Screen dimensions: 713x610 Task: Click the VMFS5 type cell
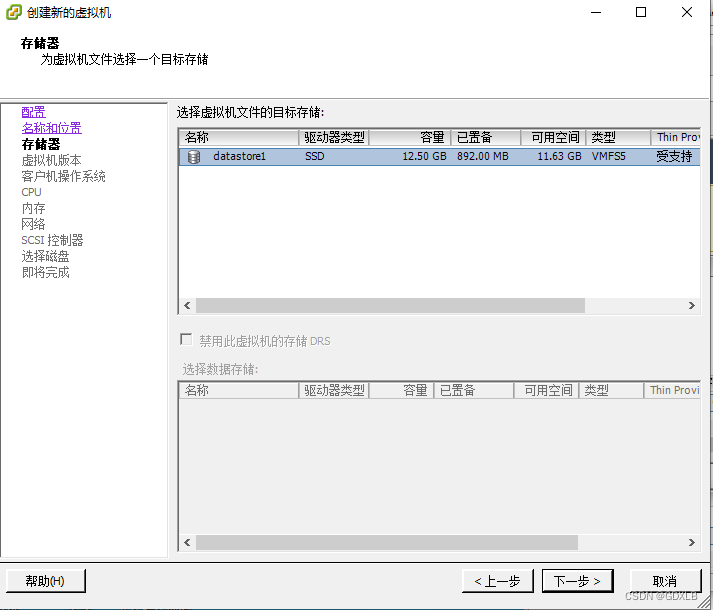[x=608, y=156]
